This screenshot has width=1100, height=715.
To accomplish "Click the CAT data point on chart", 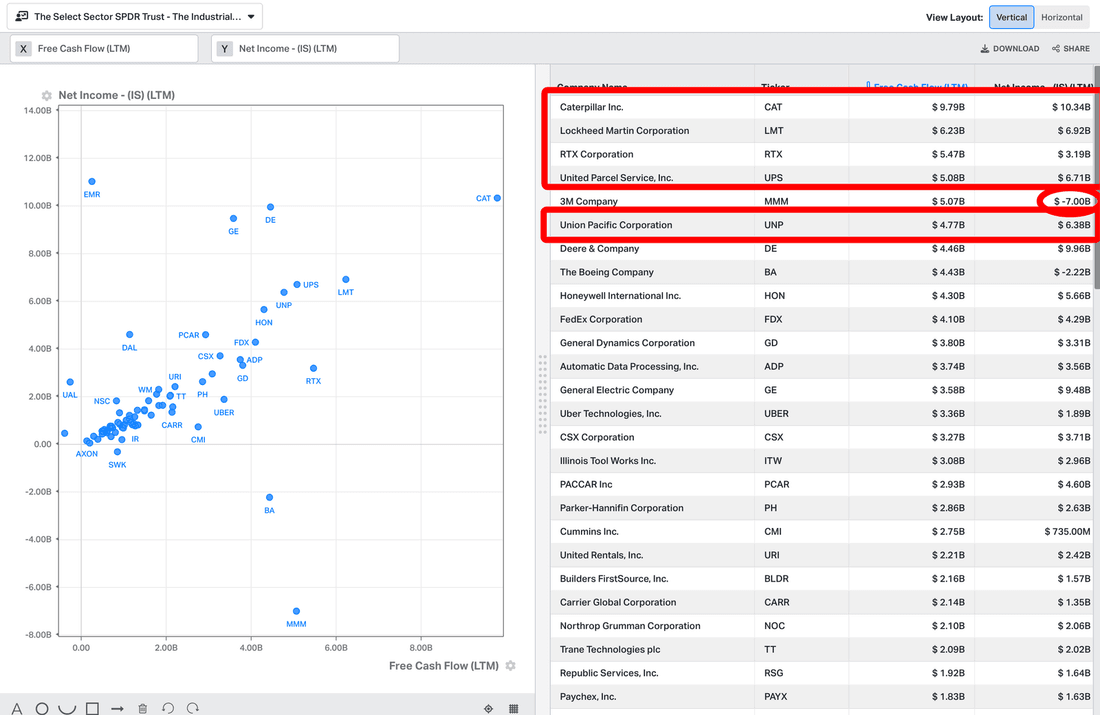I will (497, 198).
